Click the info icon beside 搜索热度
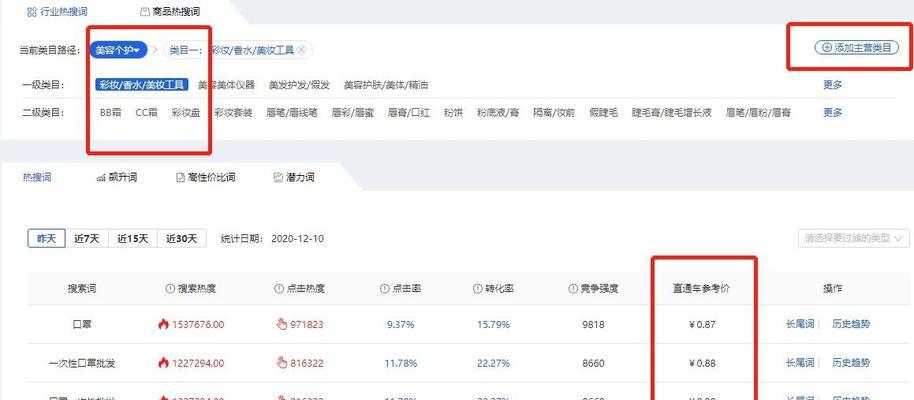The width and height of the screenshot is (914, 400). point(170,289)
